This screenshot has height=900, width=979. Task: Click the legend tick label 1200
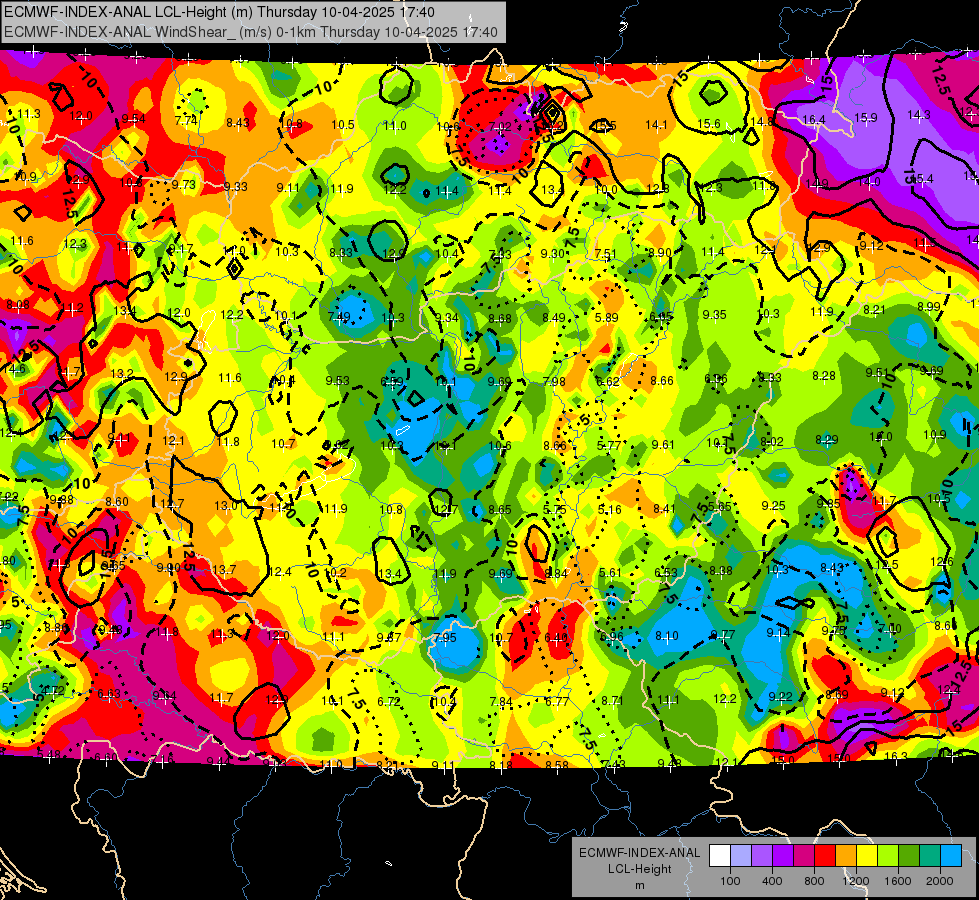(x=856, y=881)
